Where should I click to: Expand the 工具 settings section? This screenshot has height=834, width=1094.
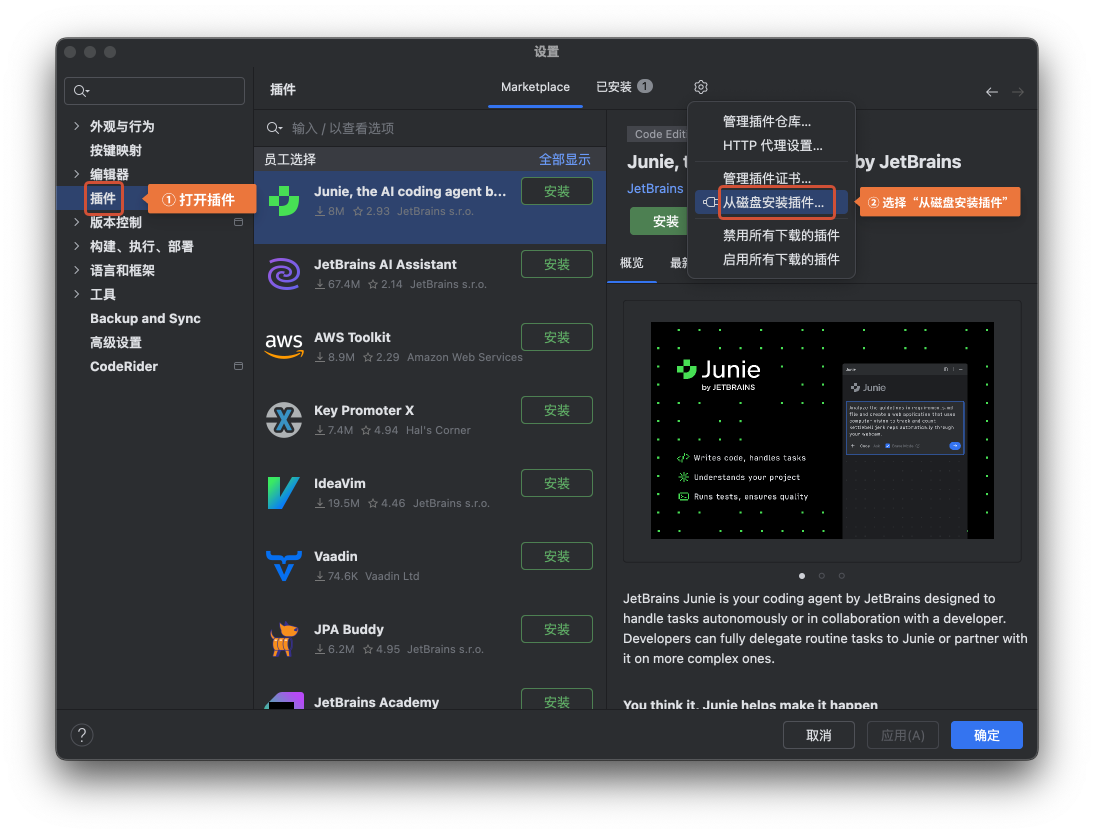(77, 294)
